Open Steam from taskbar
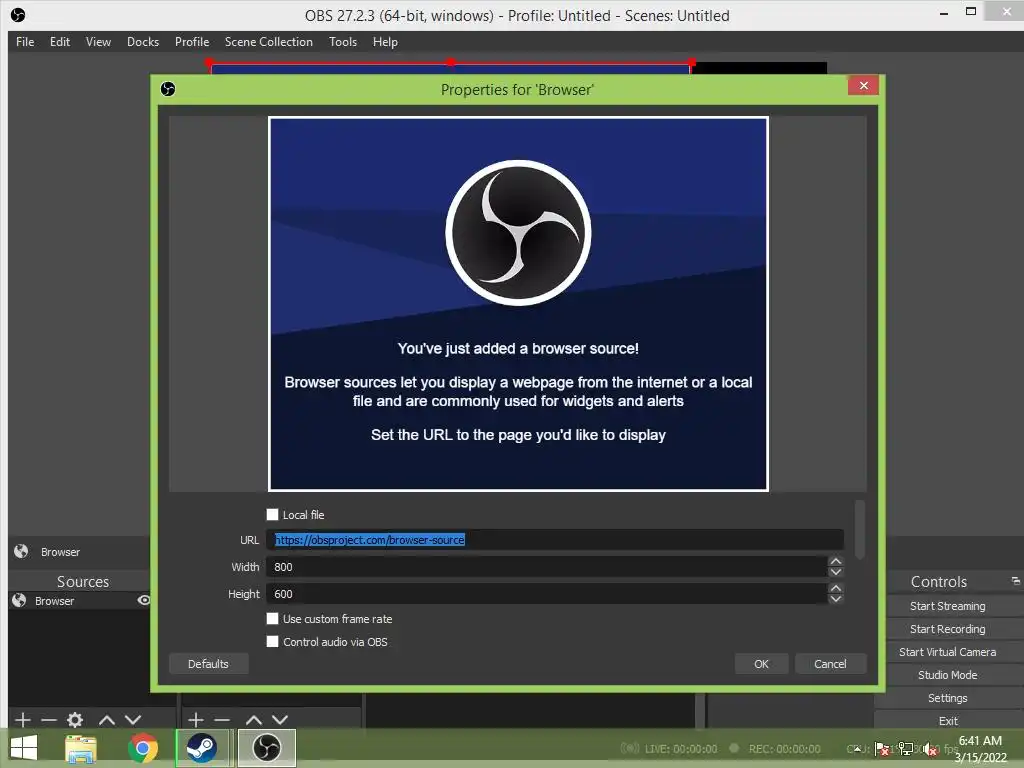The height and width of the screenshot is (768, 1024). coord(202,748)
